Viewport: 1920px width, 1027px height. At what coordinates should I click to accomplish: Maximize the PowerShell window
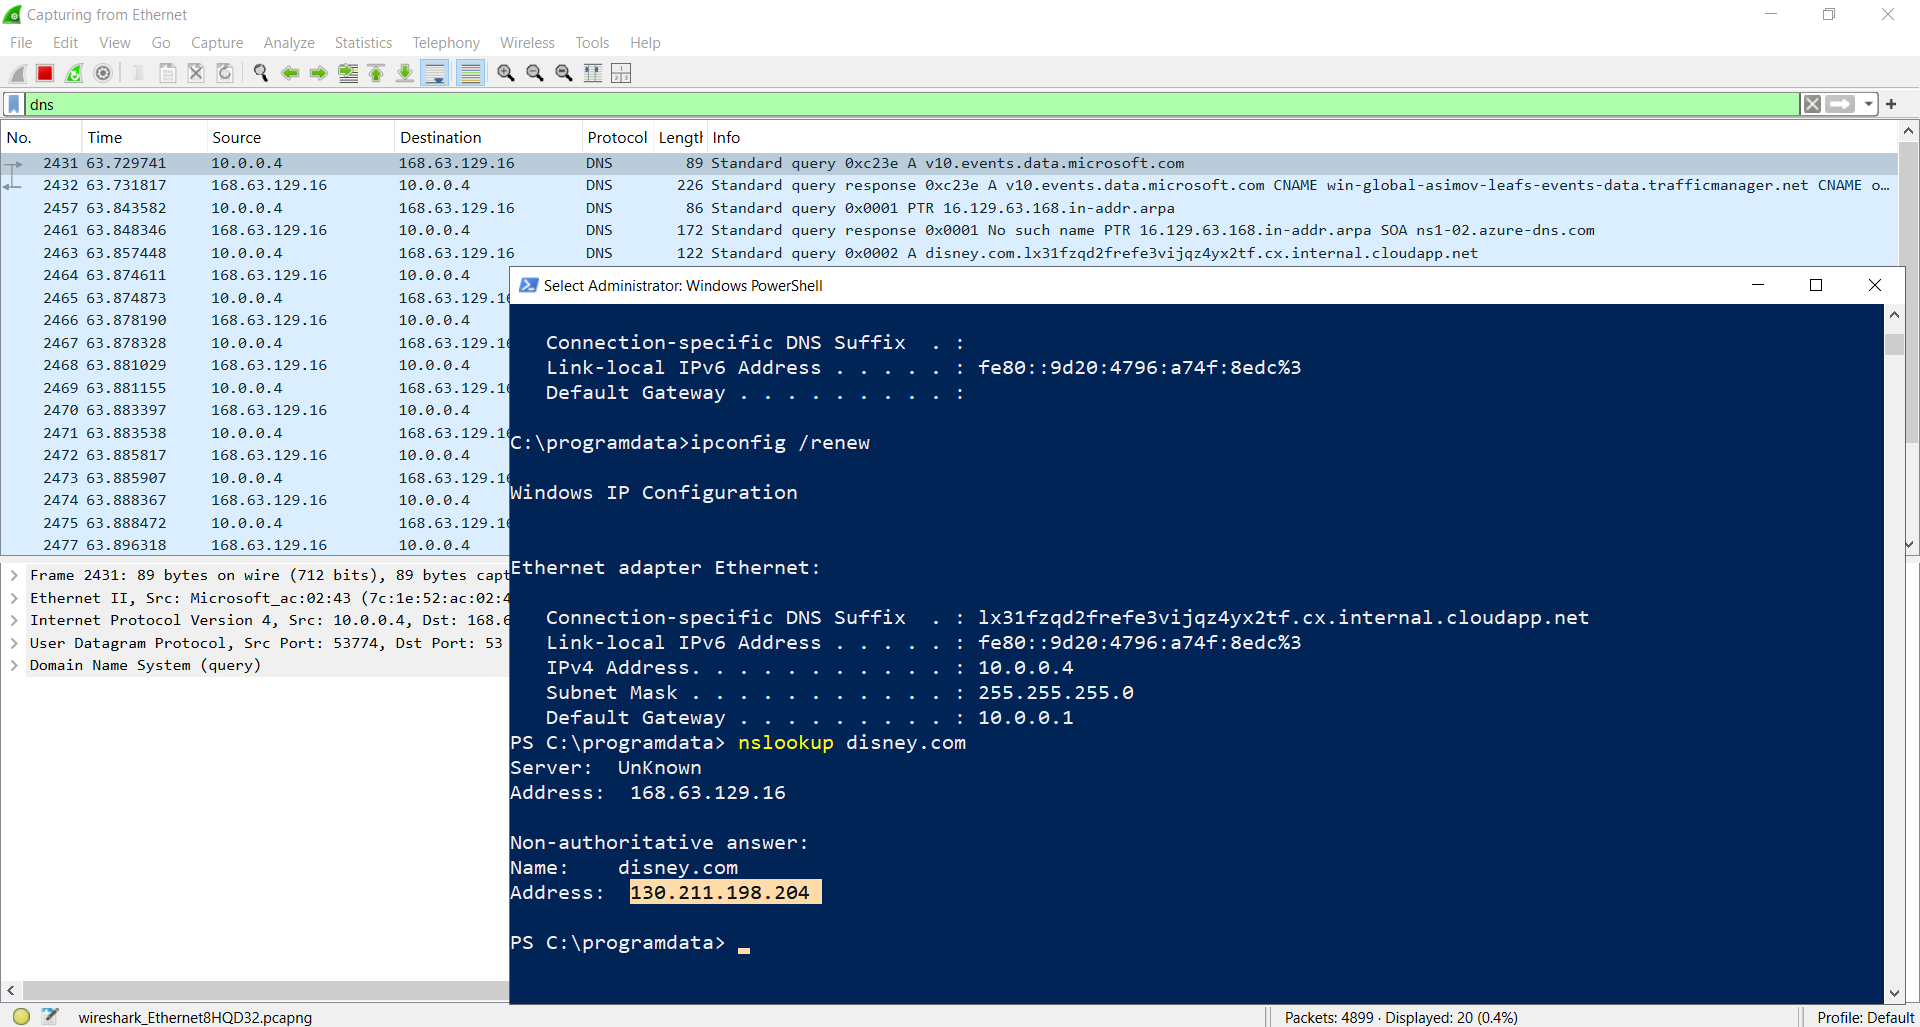coord(1816,285)
